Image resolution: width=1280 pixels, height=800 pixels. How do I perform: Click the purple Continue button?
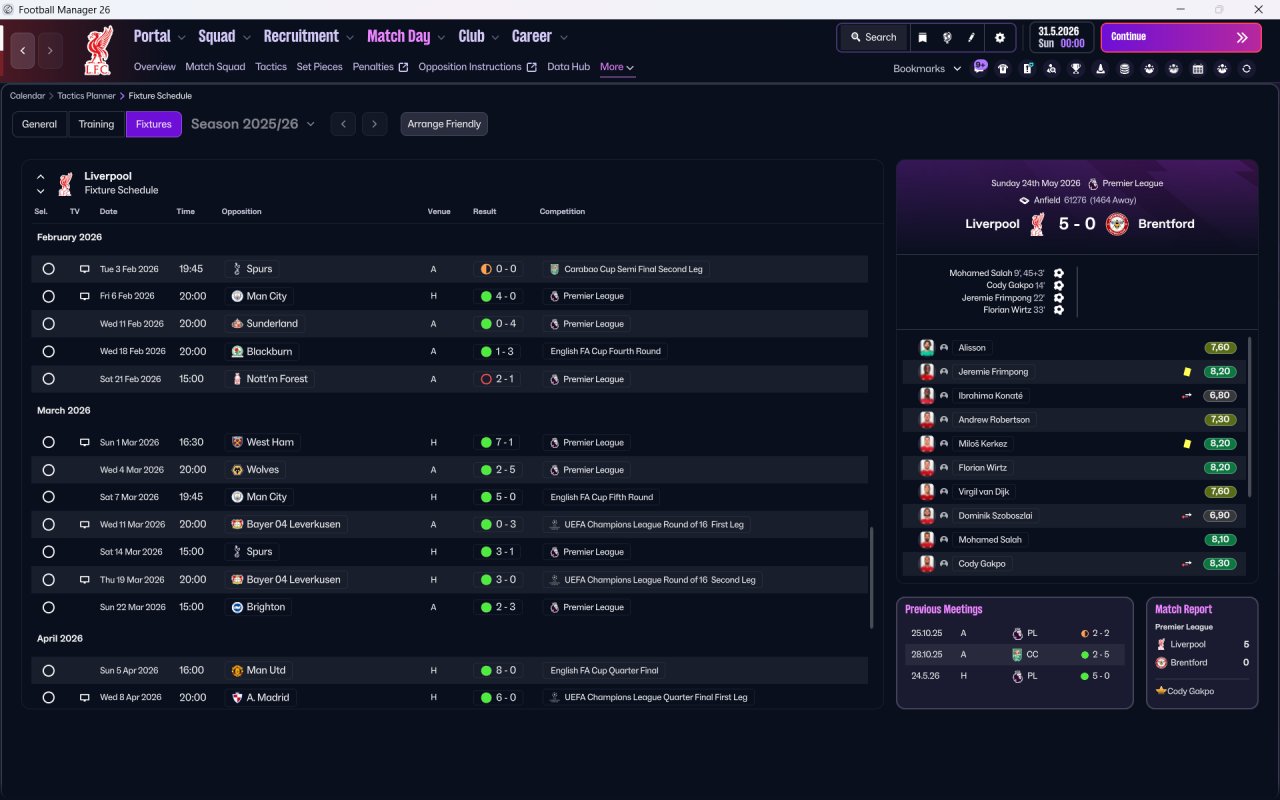coord(1181,37)
